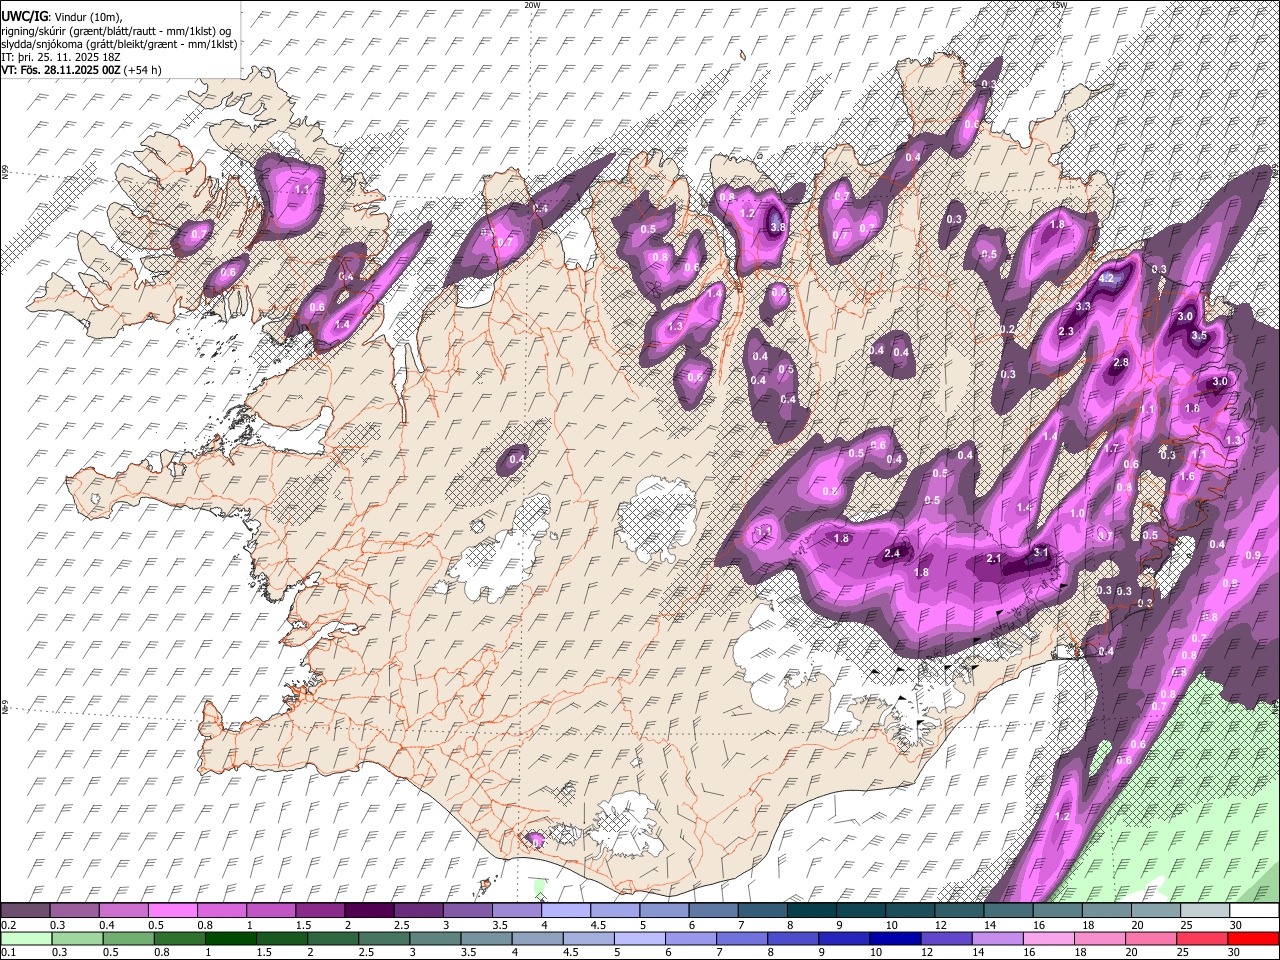This screenshot has width=1280, height=960.
Task: Pick pink 18–20 swatch in the lower legend
Action: (1098, 938)
